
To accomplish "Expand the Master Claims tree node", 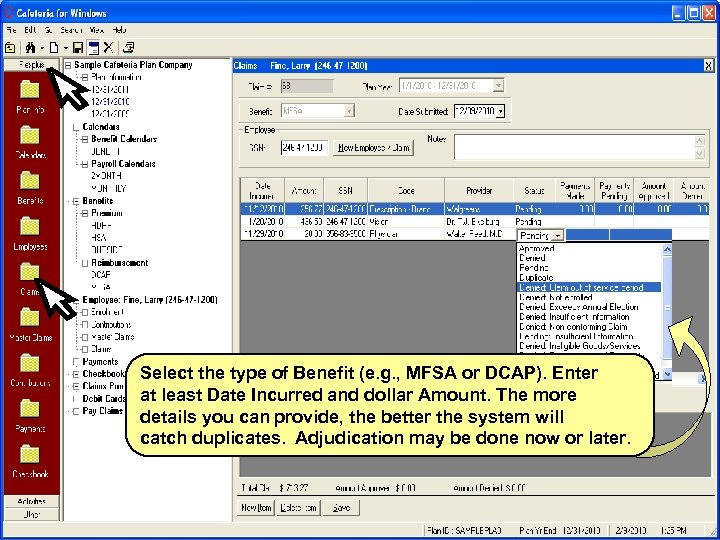I will click(85, 337).
